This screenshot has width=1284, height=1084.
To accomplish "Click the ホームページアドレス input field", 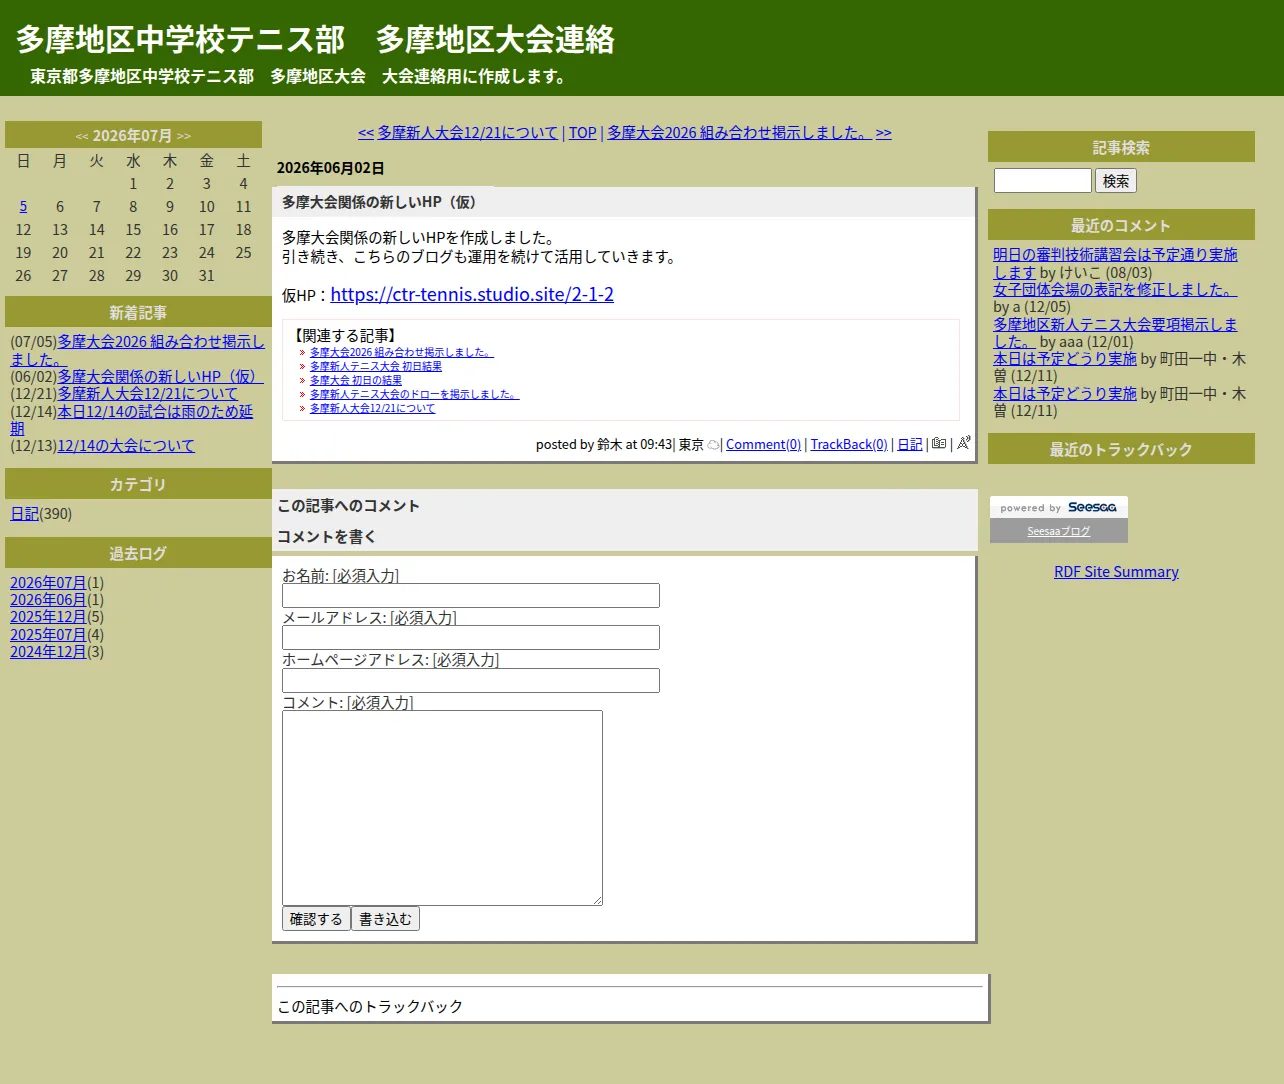I will click(471, 681).
